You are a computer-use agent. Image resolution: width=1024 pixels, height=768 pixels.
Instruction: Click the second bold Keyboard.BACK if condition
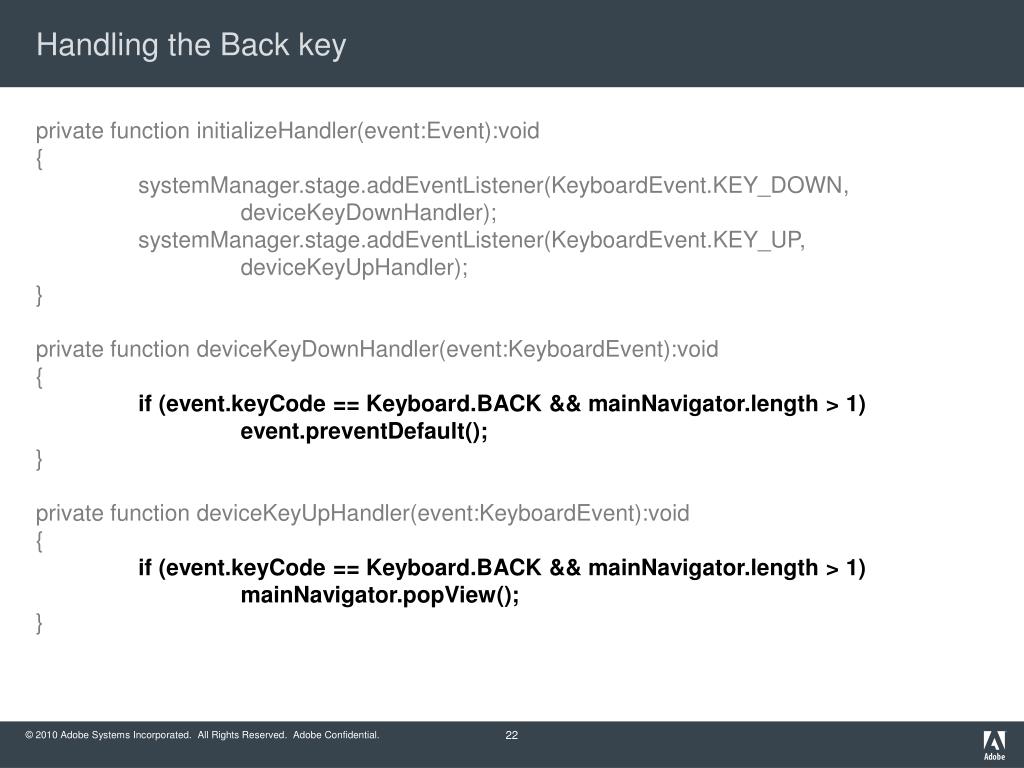pyautogui.click(x=502, y=568)
